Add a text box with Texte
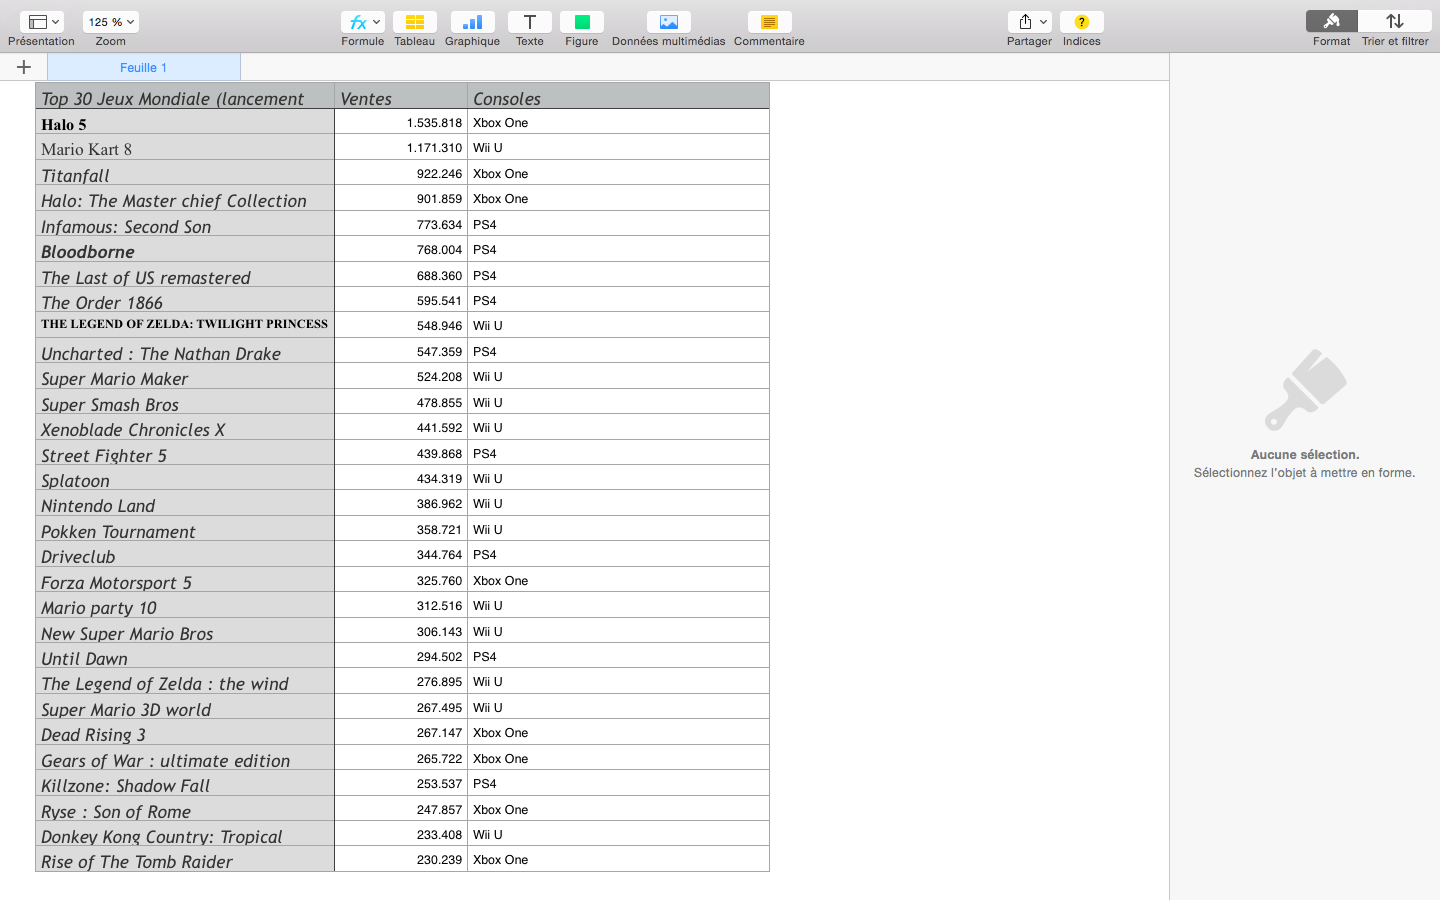The image size is (1440, 900). coord(530,22)
